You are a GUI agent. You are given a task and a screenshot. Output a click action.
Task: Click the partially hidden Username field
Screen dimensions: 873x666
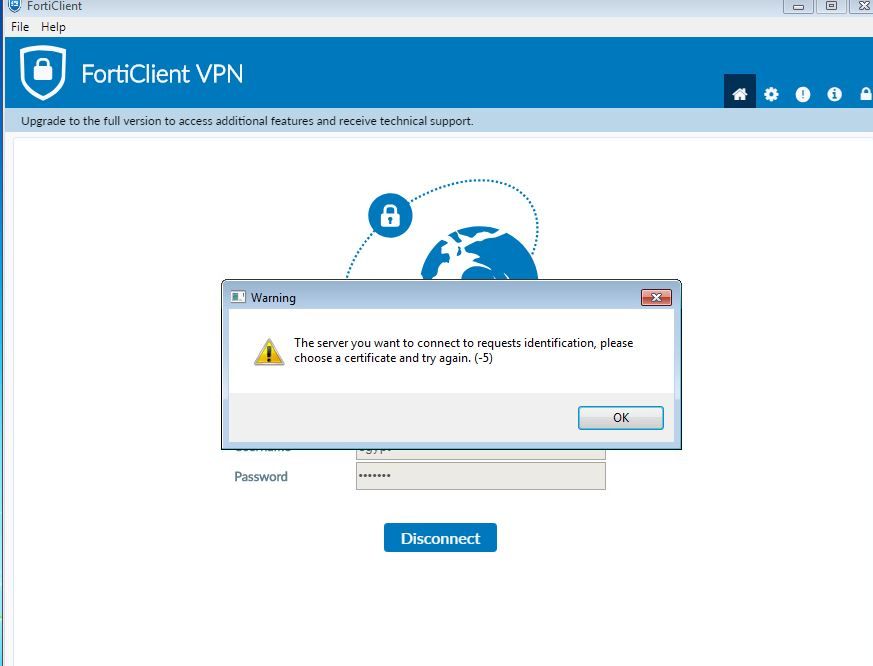click(481, 454)
